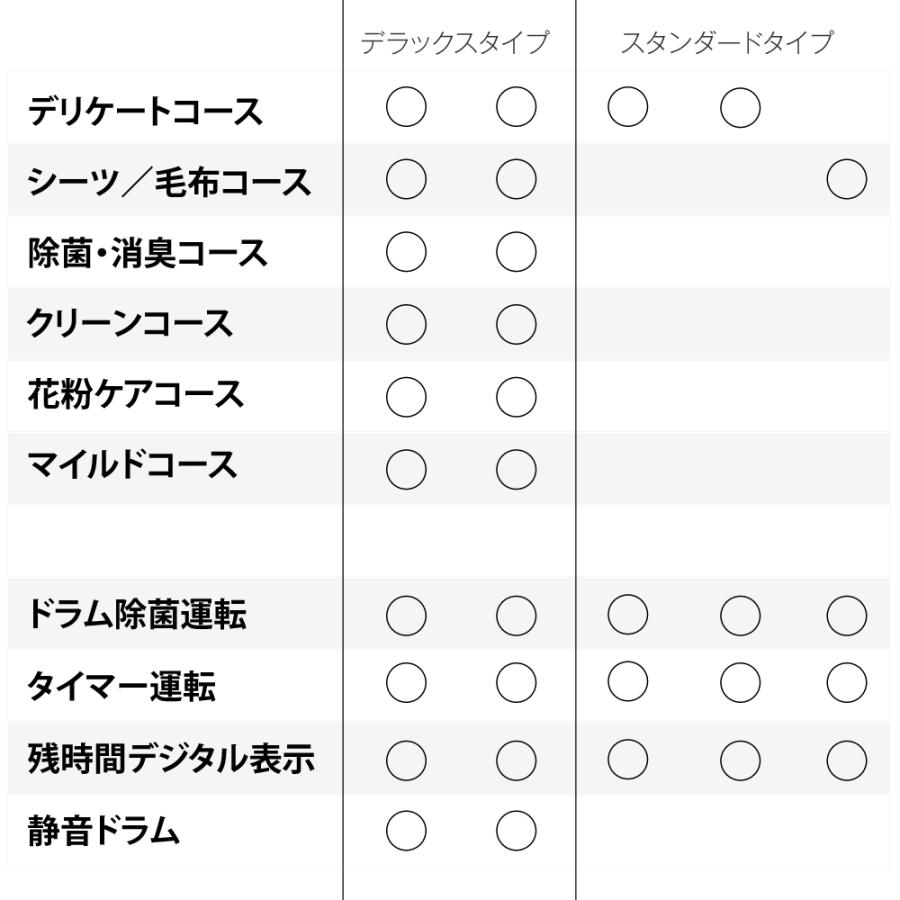Click last Standard circle in ドラム除菌運転 row
The height and width of the screenshot is (900, 900).
point(847,613)
